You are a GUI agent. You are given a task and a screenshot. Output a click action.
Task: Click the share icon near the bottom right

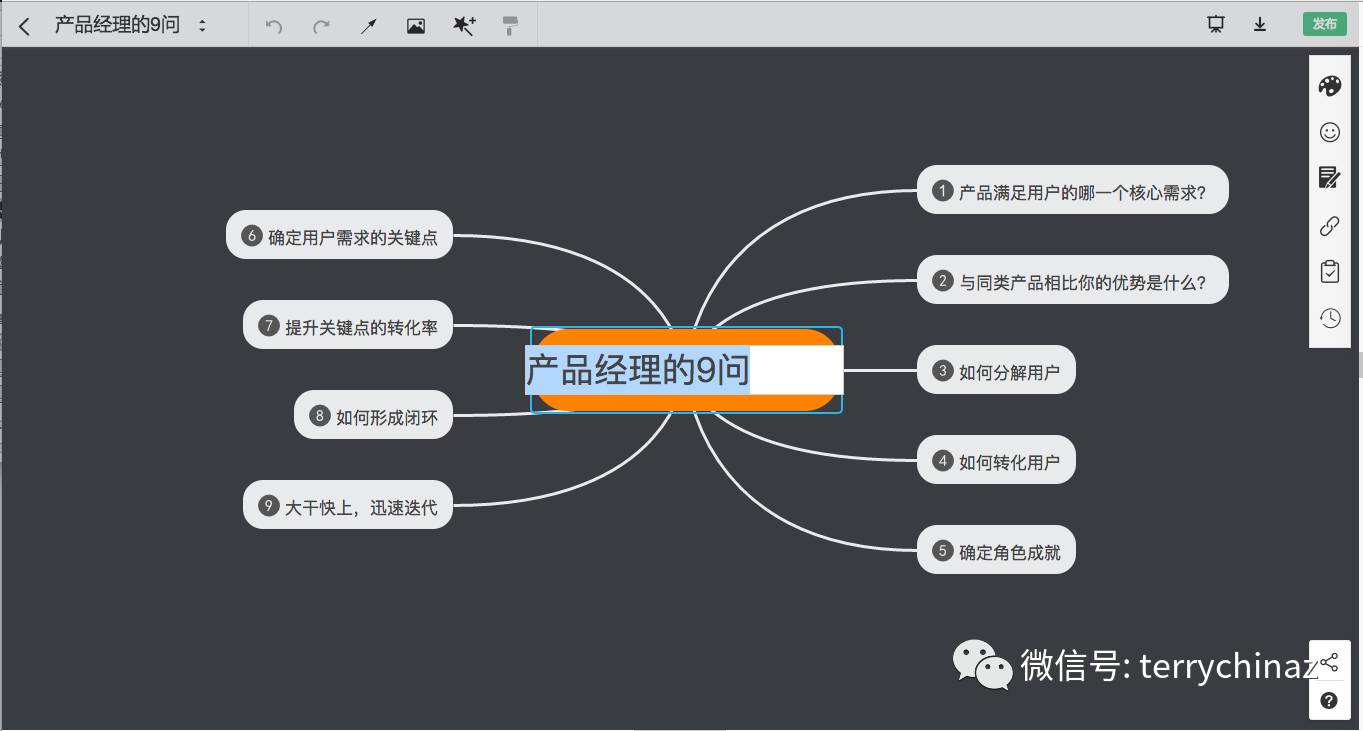1329,661
